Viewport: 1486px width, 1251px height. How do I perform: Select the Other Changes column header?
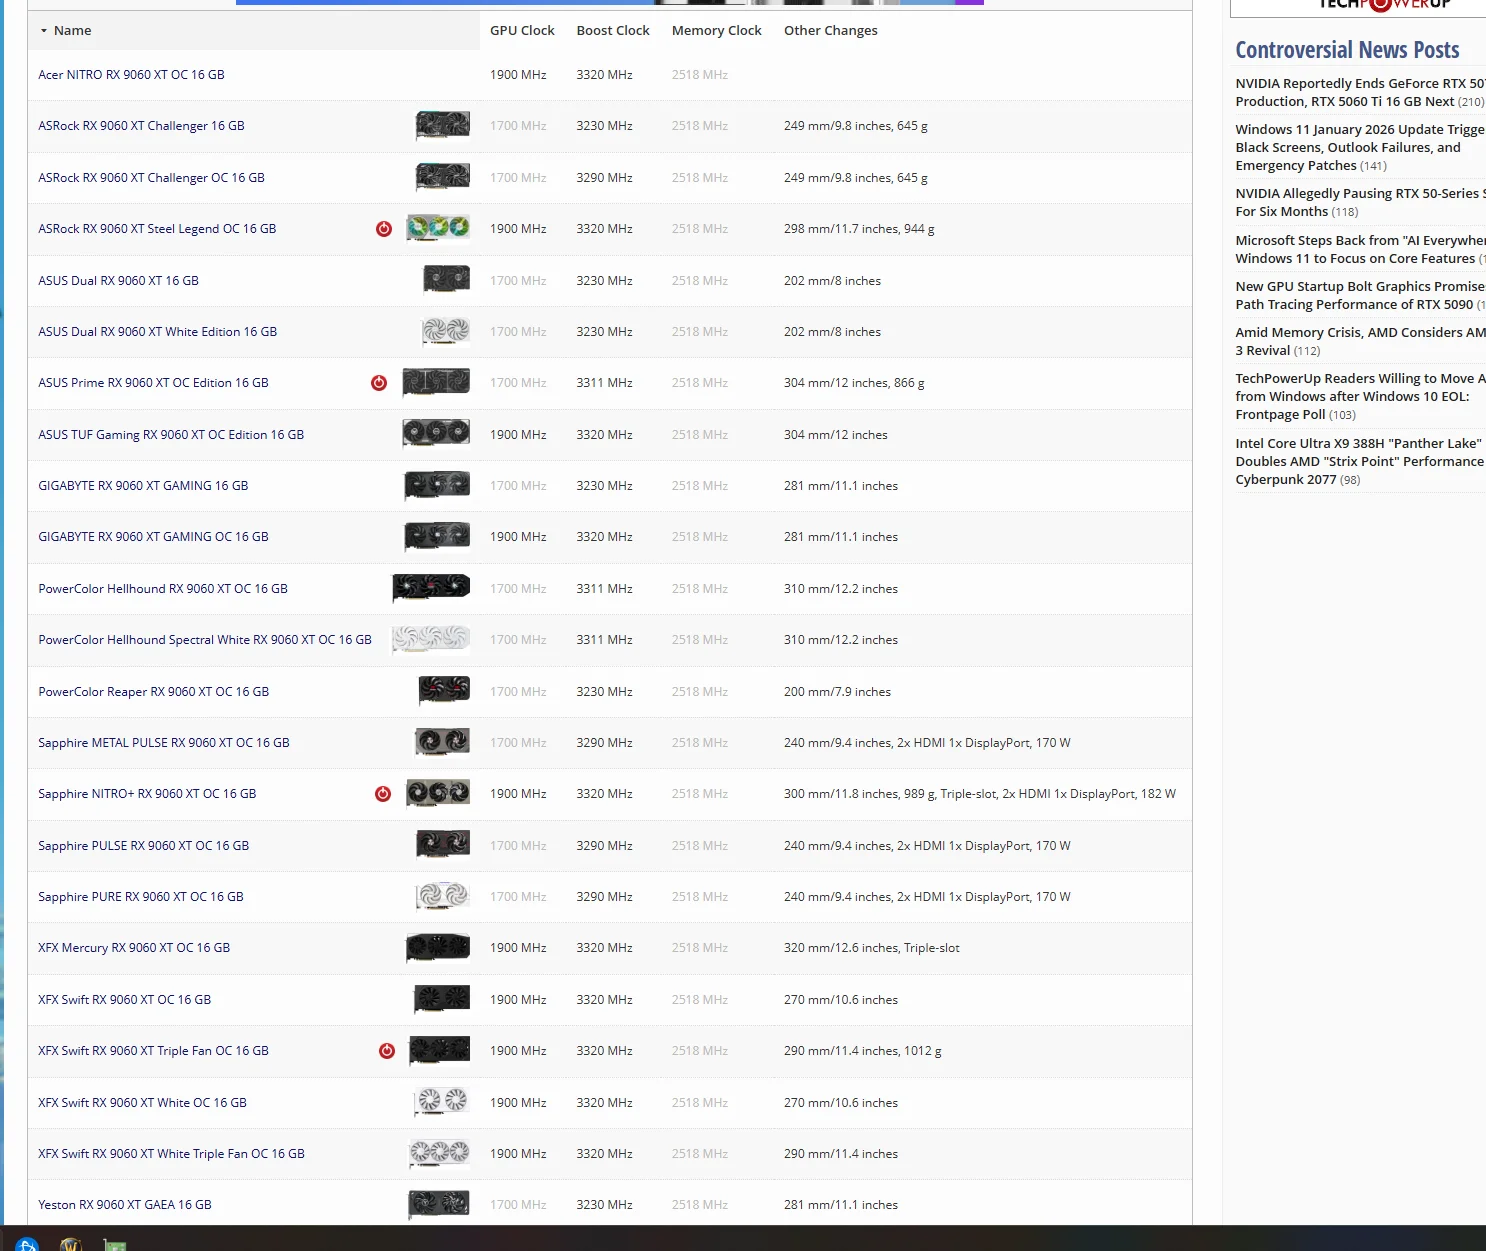click(x=830, y=30)
